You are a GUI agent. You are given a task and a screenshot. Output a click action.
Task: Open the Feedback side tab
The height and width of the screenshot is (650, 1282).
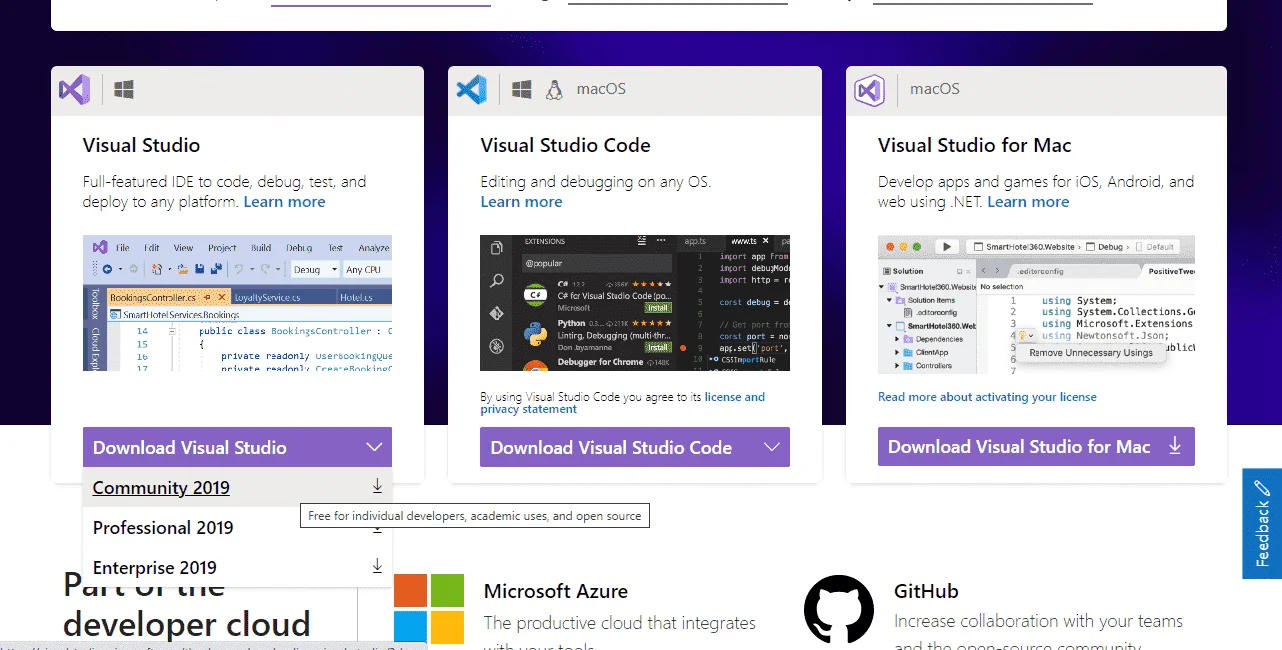(1262, 523)
